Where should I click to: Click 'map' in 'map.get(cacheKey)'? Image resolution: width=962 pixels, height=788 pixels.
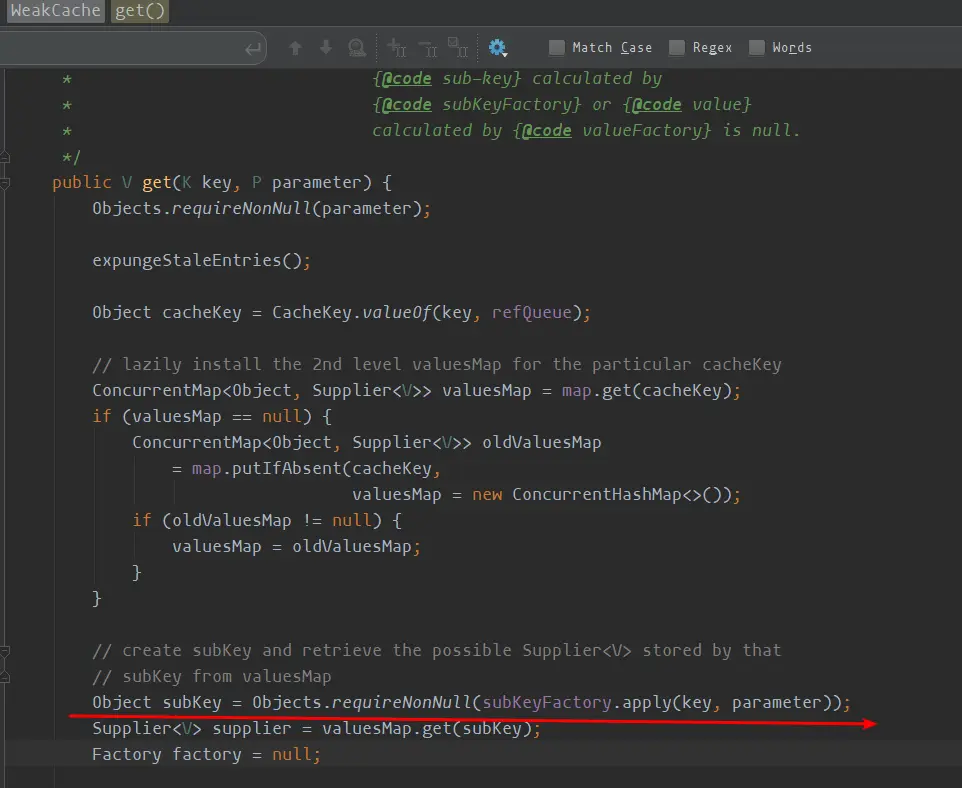click(x=577, y=390)
